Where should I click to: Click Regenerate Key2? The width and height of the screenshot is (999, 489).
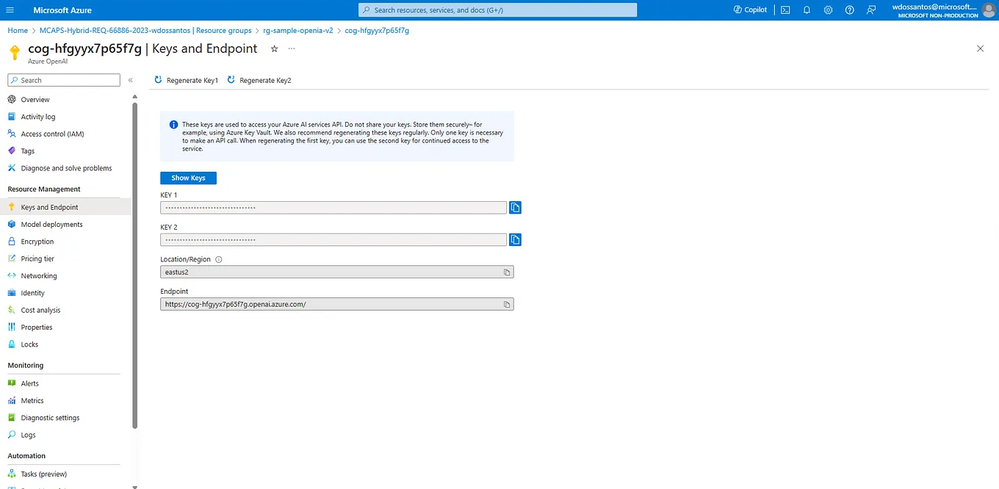point(259,80)
